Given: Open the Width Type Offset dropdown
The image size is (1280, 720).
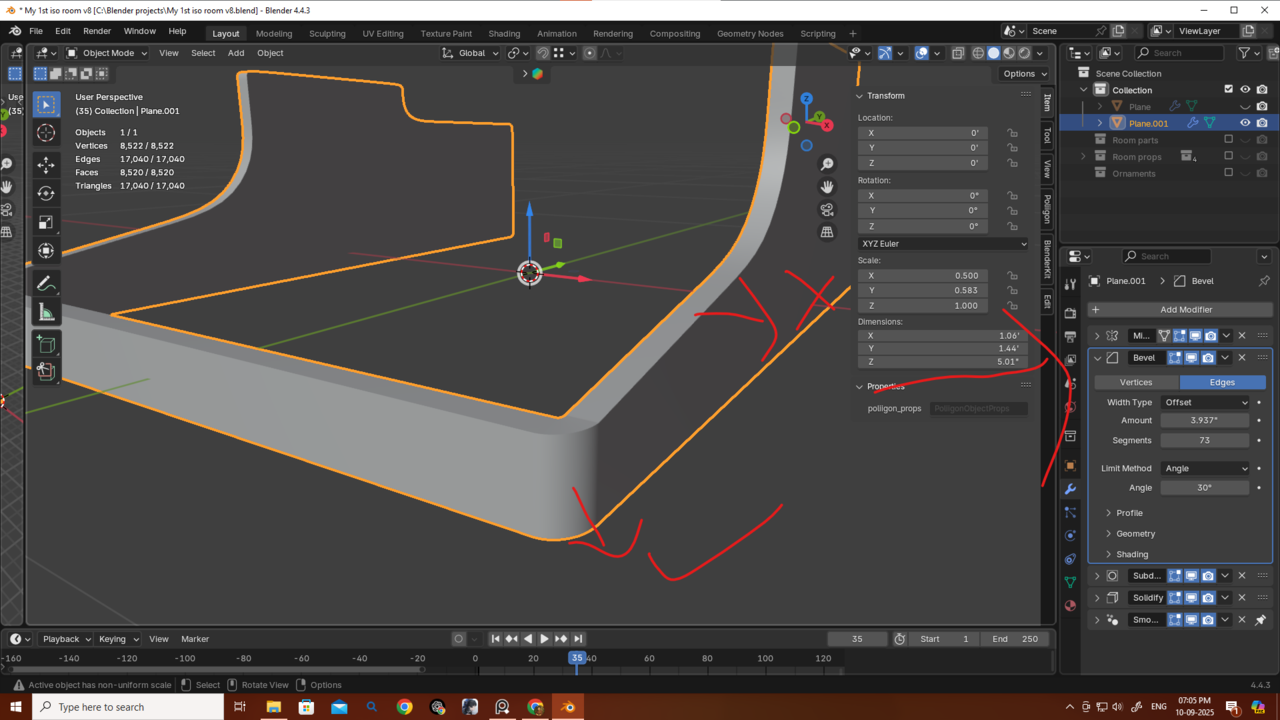Looking at the screenshot, I should click(x=1206, y=402).
